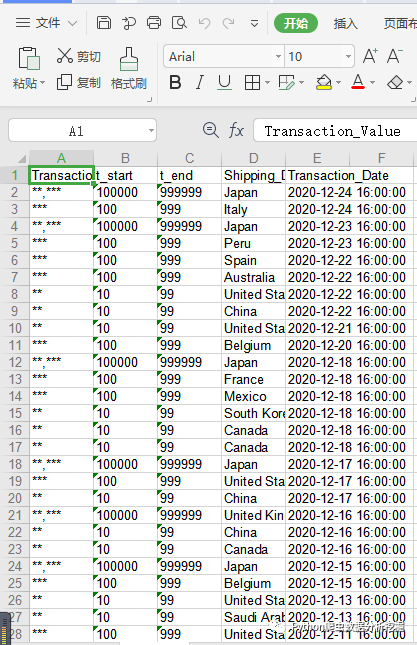The image size is (417, 645).
Task: Click cell C1 t_end
Action: pyautogui.click(x=190, y=176)
